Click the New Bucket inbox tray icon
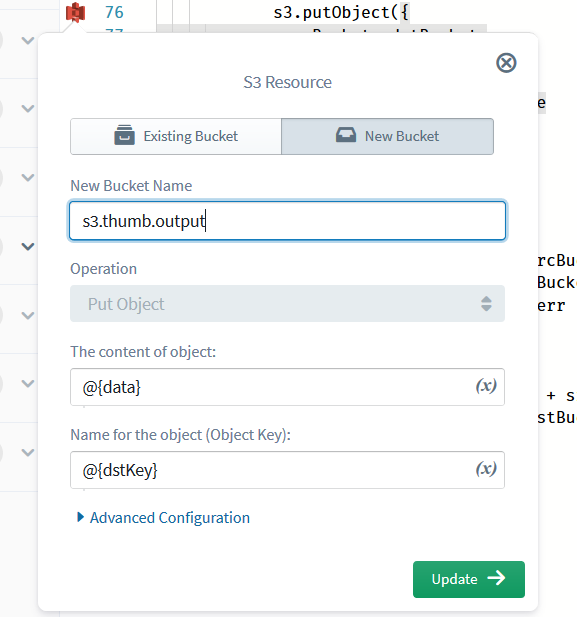The width and height of the screenshot is (577, 617). tap(346, 135)
